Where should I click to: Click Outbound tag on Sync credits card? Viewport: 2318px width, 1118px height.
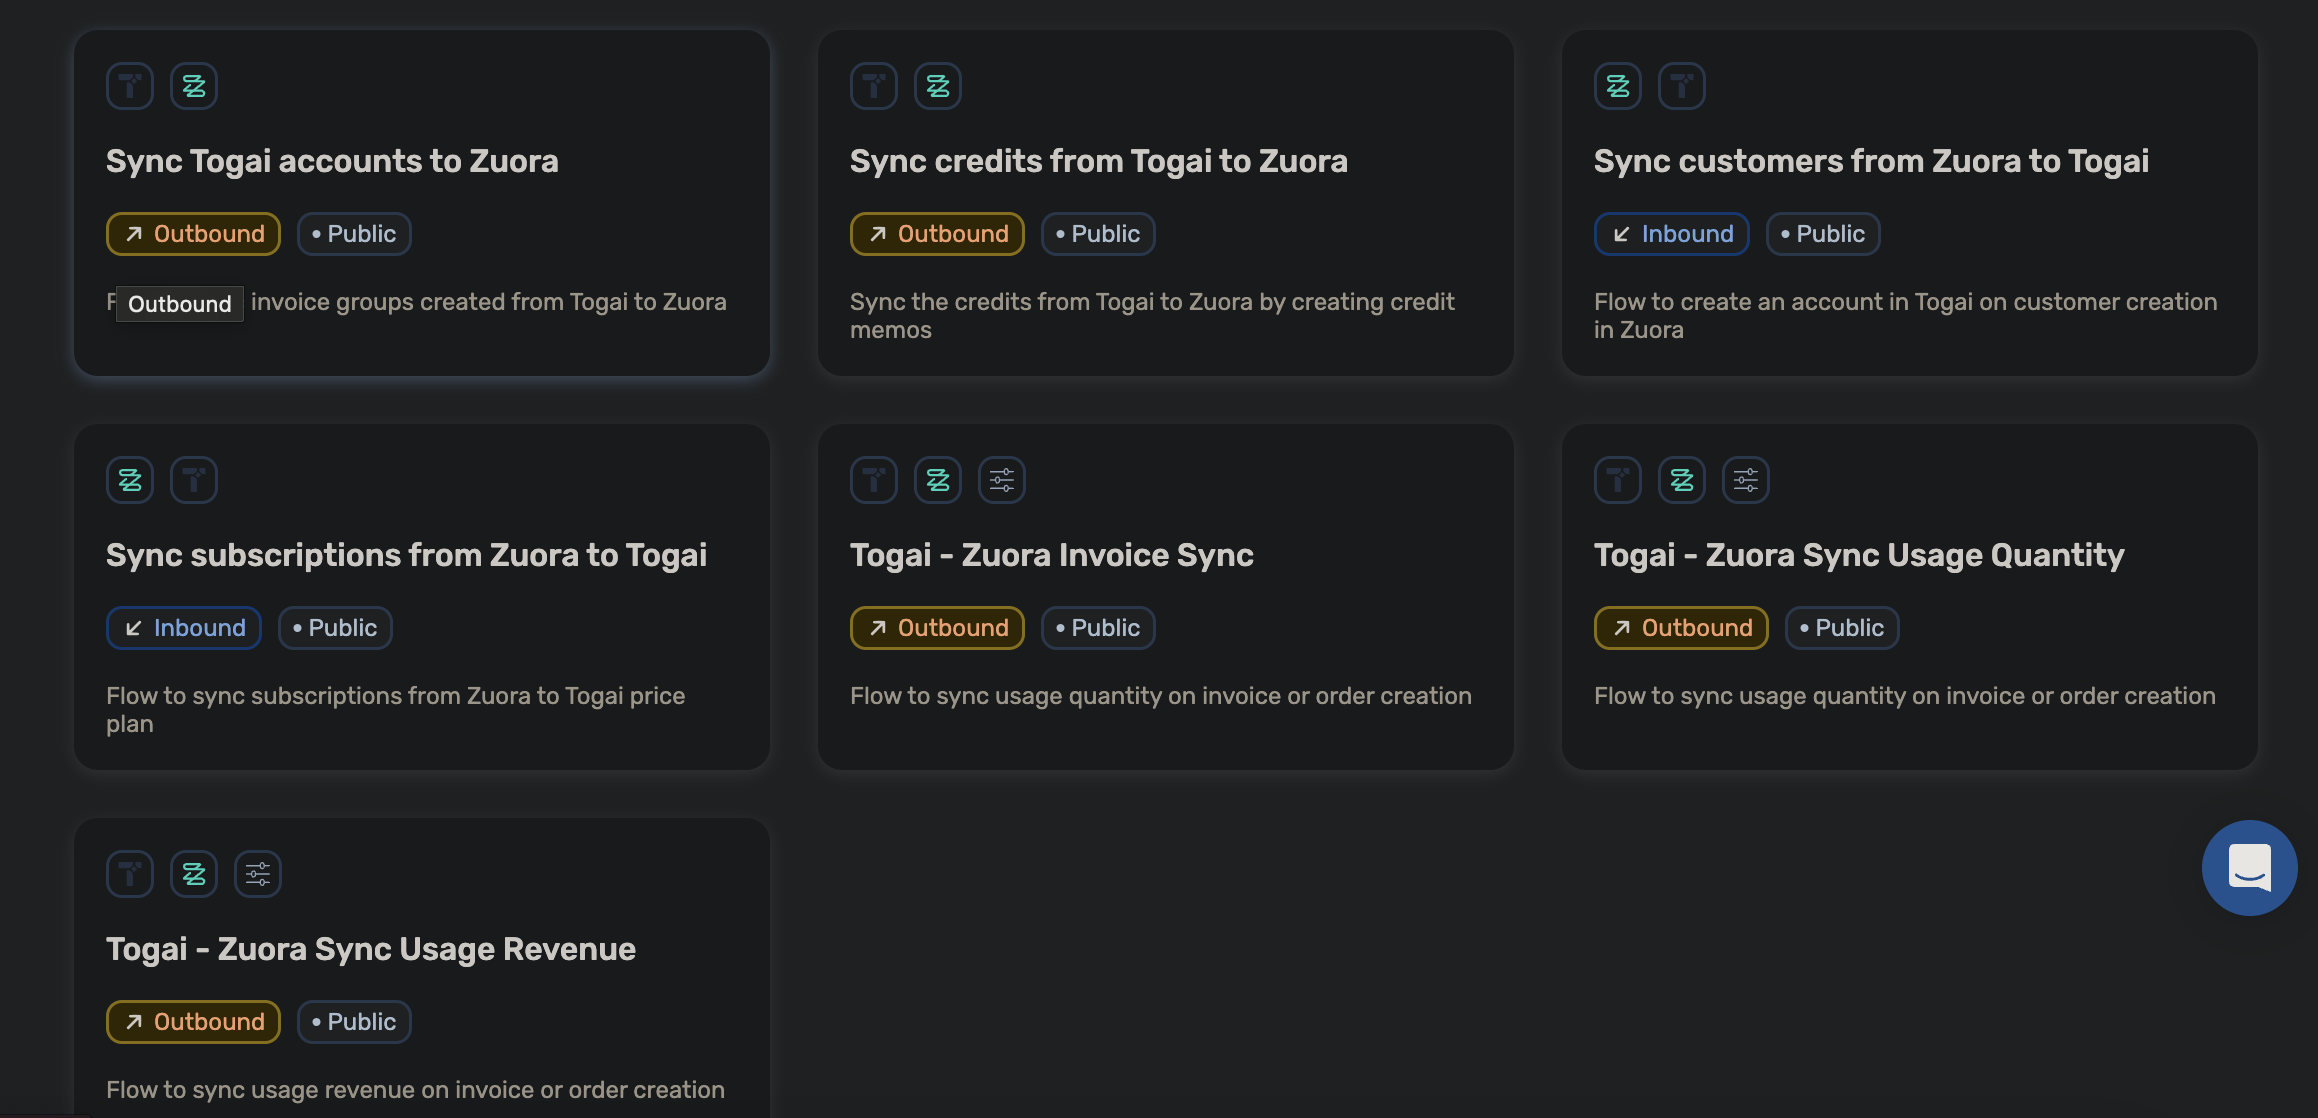pos(937,234)
